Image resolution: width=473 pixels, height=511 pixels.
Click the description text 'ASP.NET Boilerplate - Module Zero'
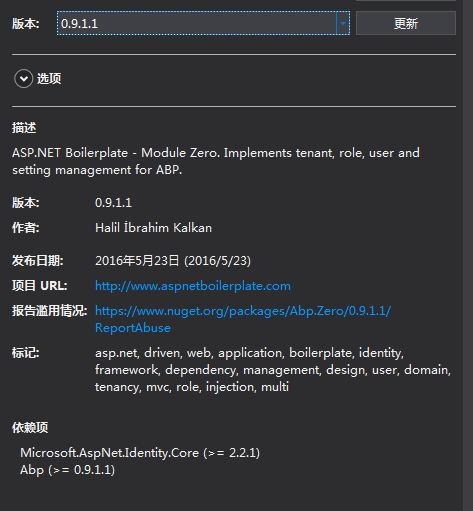click(116, 153)
